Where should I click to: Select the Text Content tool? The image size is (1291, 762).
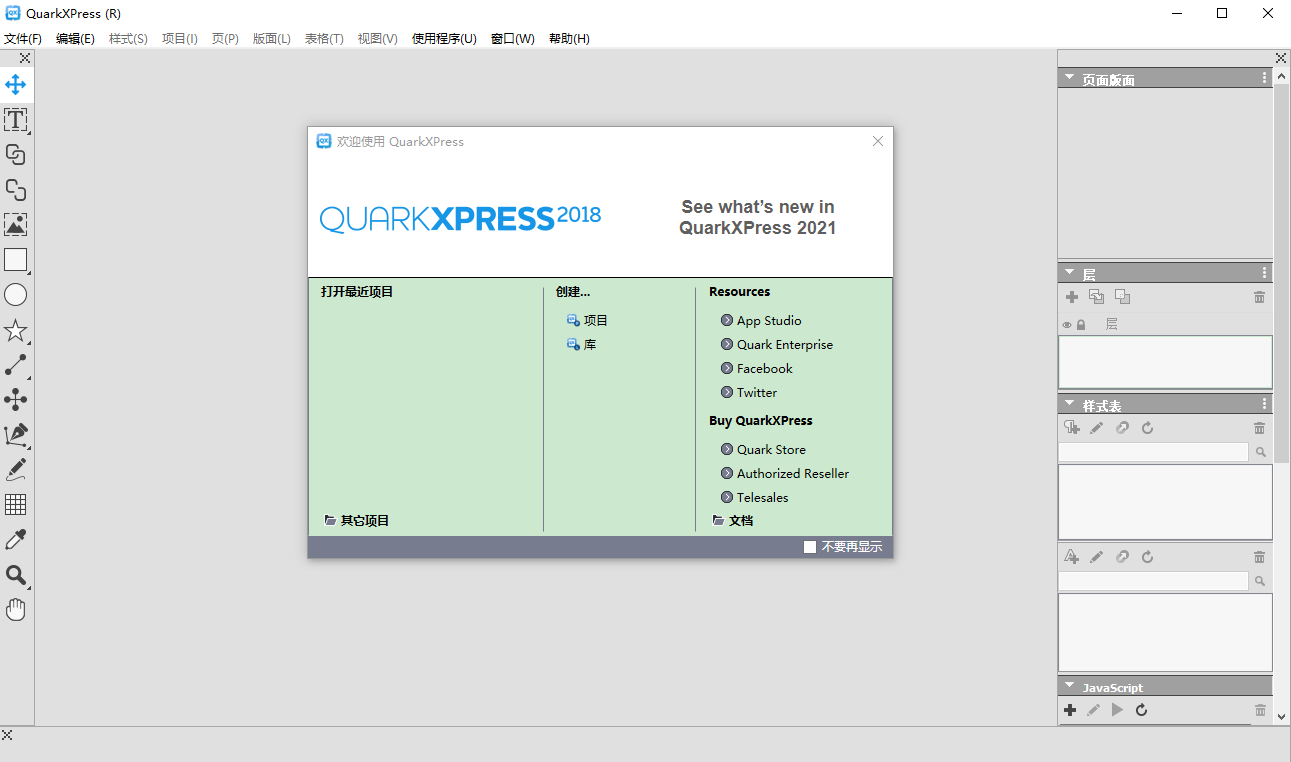pos(15,120)
